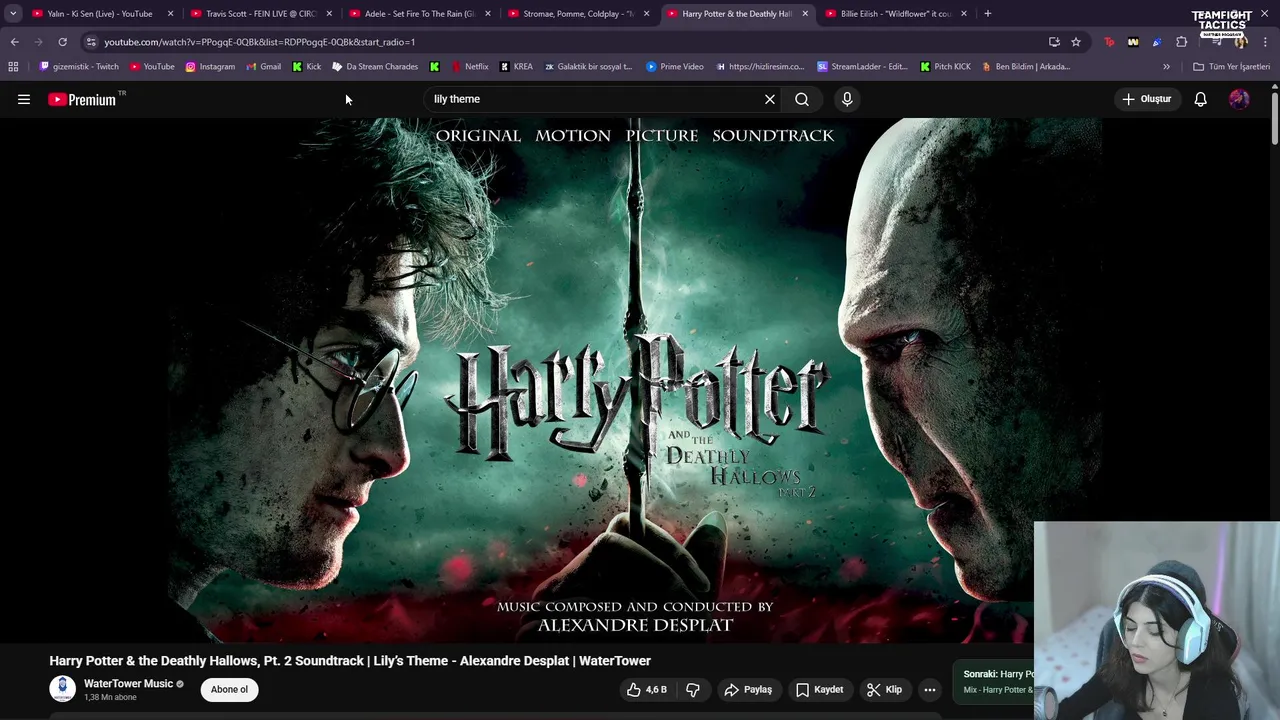
Task: Open the 'Oluştur' create button
Action: tap(1146, 99)
